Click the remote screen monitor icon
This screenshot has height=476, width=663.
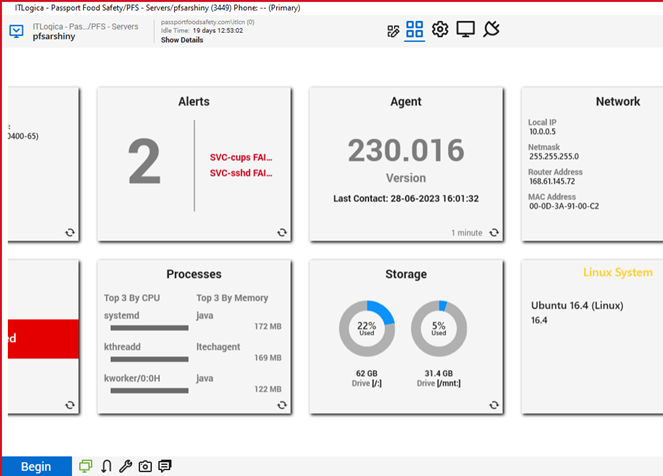(x=465, y=30)
